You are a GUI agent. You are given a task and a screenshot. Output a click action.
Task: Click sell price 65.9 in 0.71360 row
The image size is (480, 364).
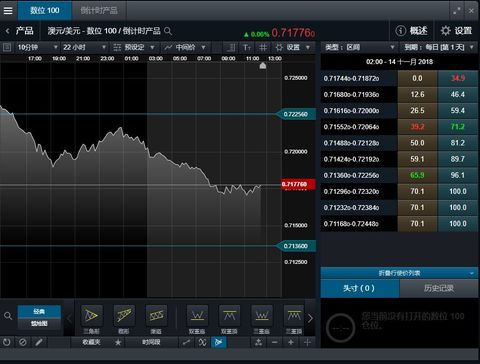[417, 175]
